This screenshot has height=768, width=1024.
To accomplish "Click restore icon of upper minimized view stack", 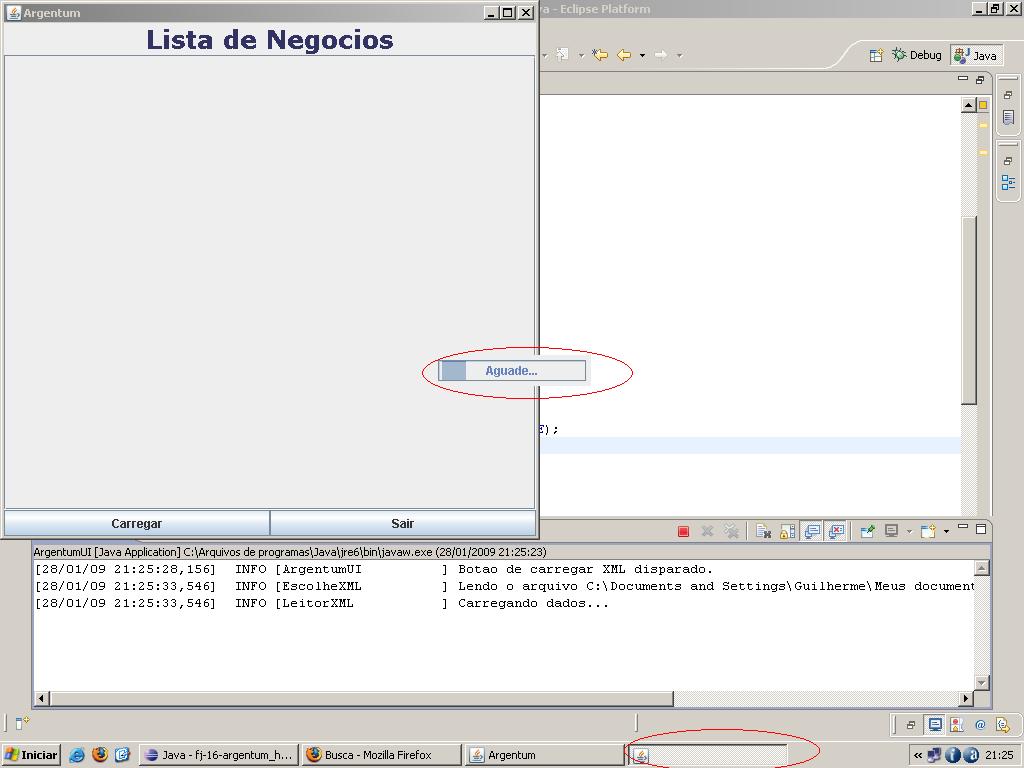I will (x=1008, y=95).
